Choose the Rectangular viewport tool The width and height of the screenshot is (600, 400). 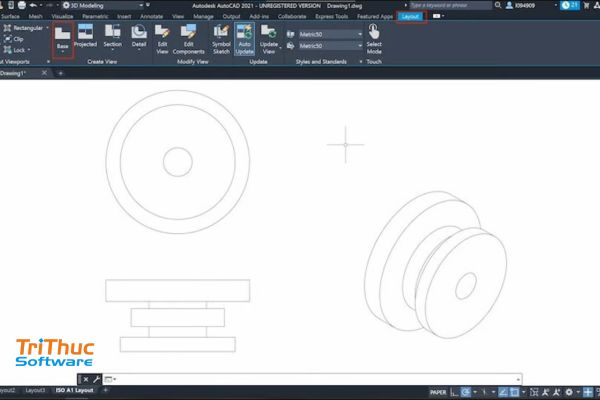click(x=23, y=28)
